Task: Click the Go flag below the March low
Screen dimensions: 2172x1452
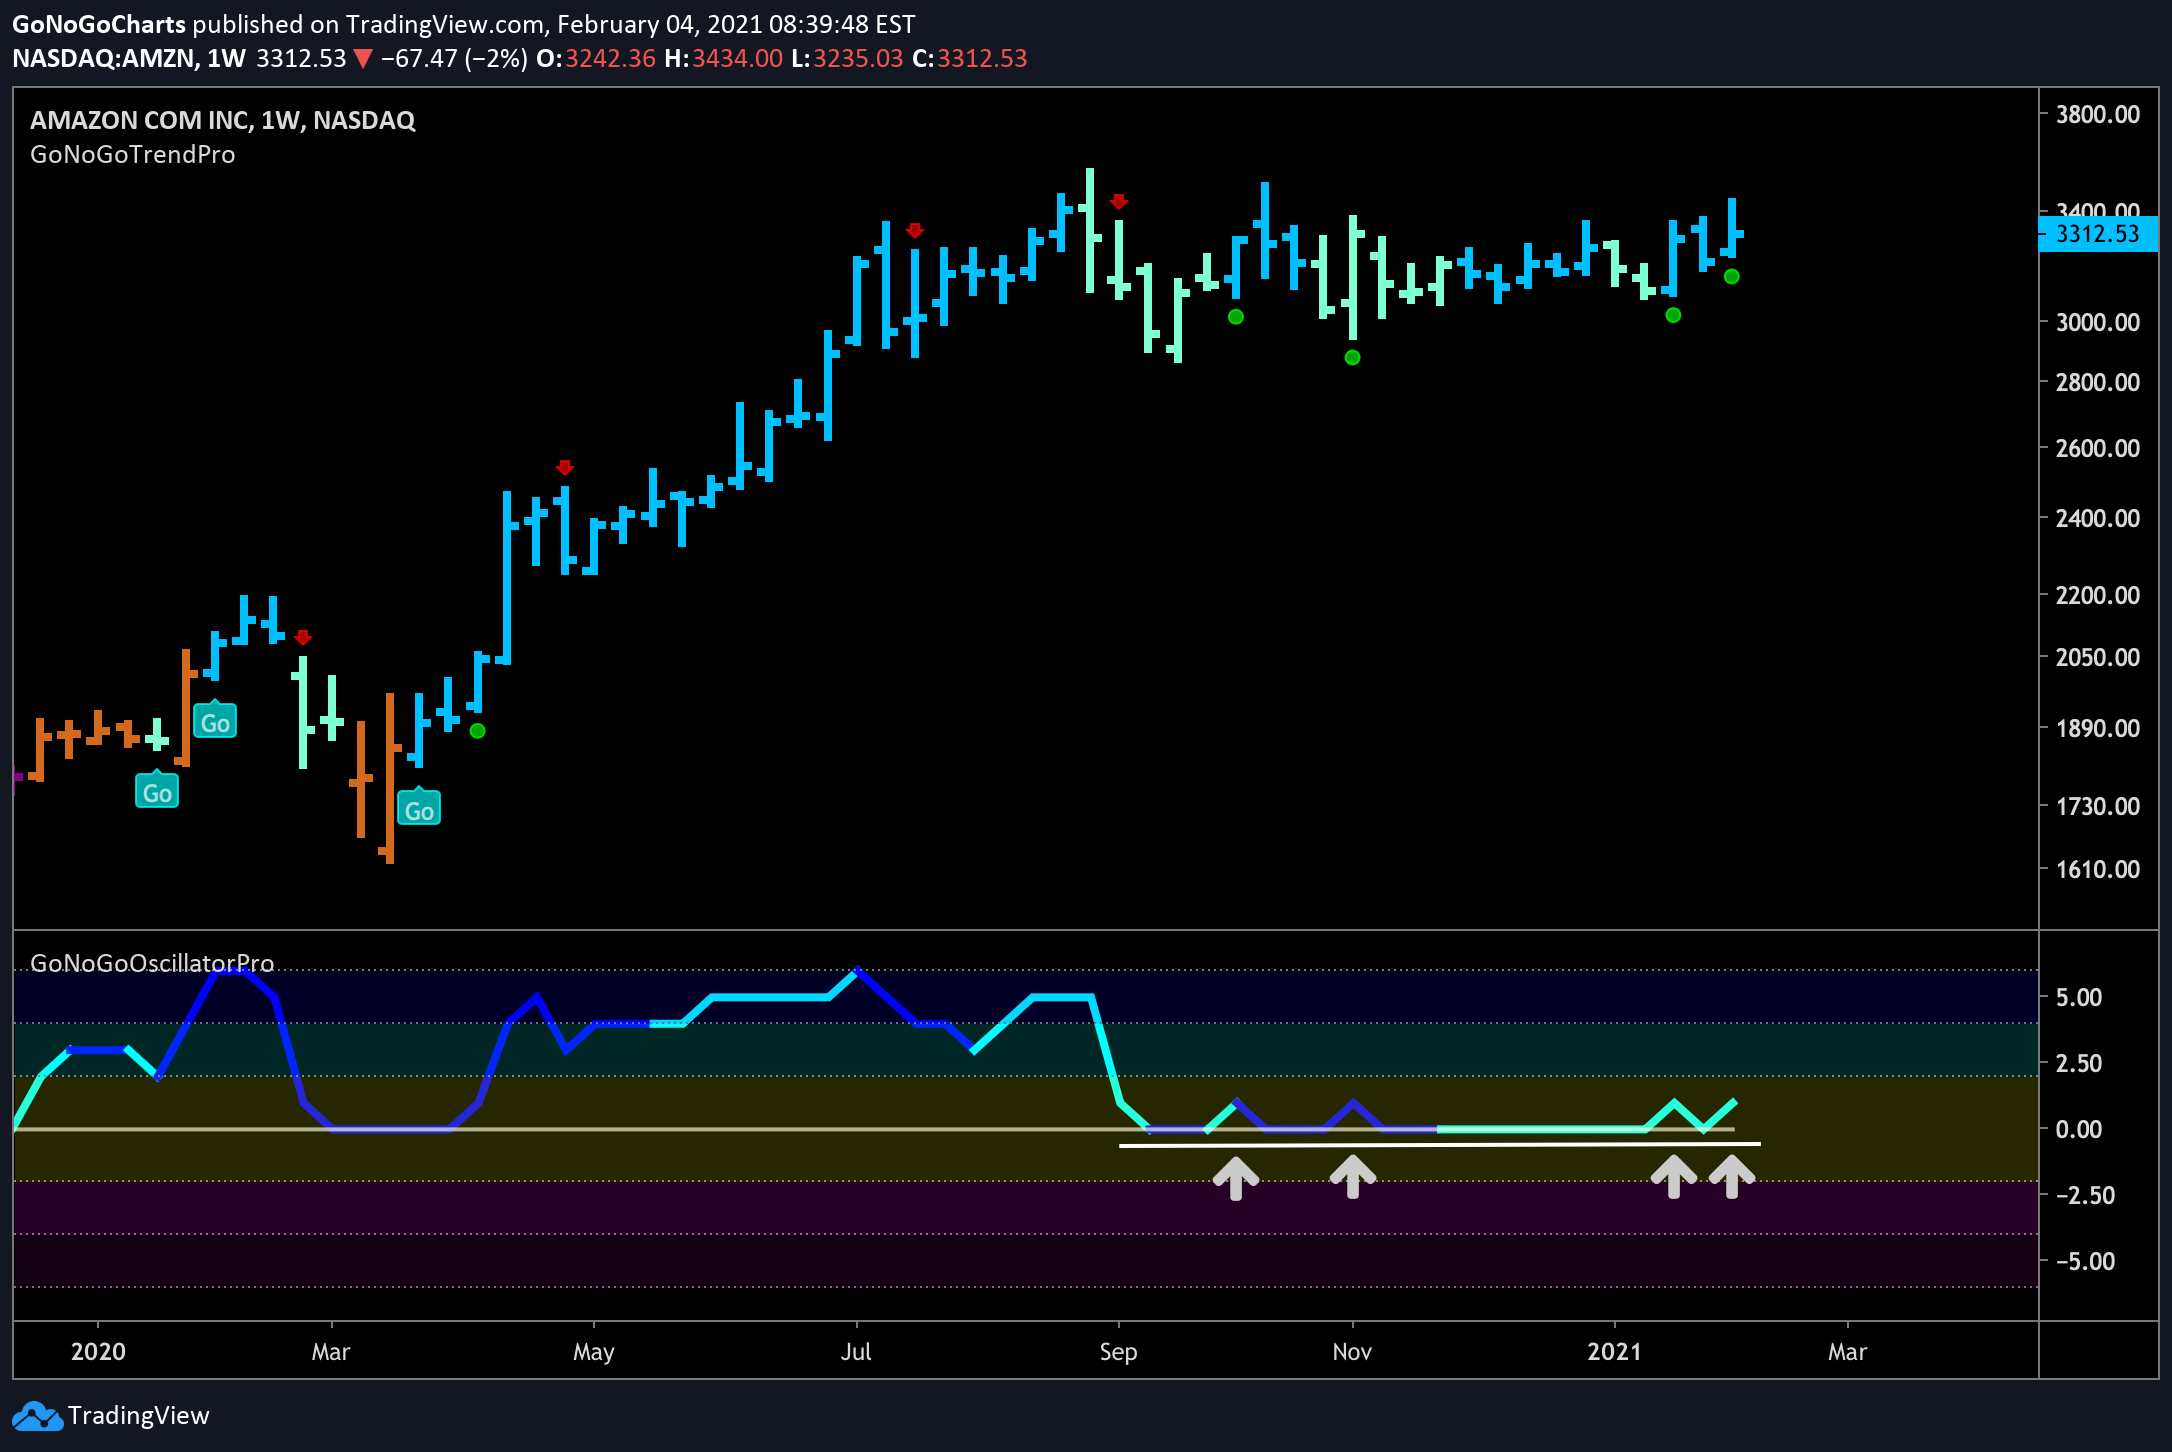Action: (419, 808)
